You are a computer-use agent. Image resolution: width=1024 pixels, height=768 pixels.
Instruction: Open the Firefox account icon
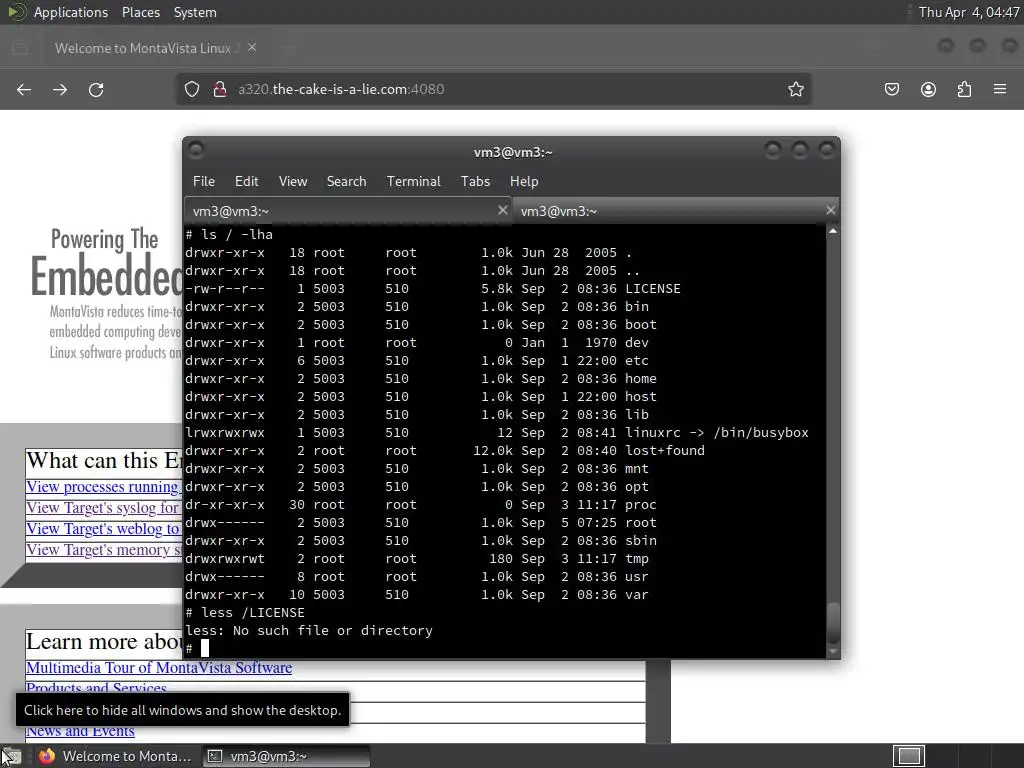coord(928,89)
